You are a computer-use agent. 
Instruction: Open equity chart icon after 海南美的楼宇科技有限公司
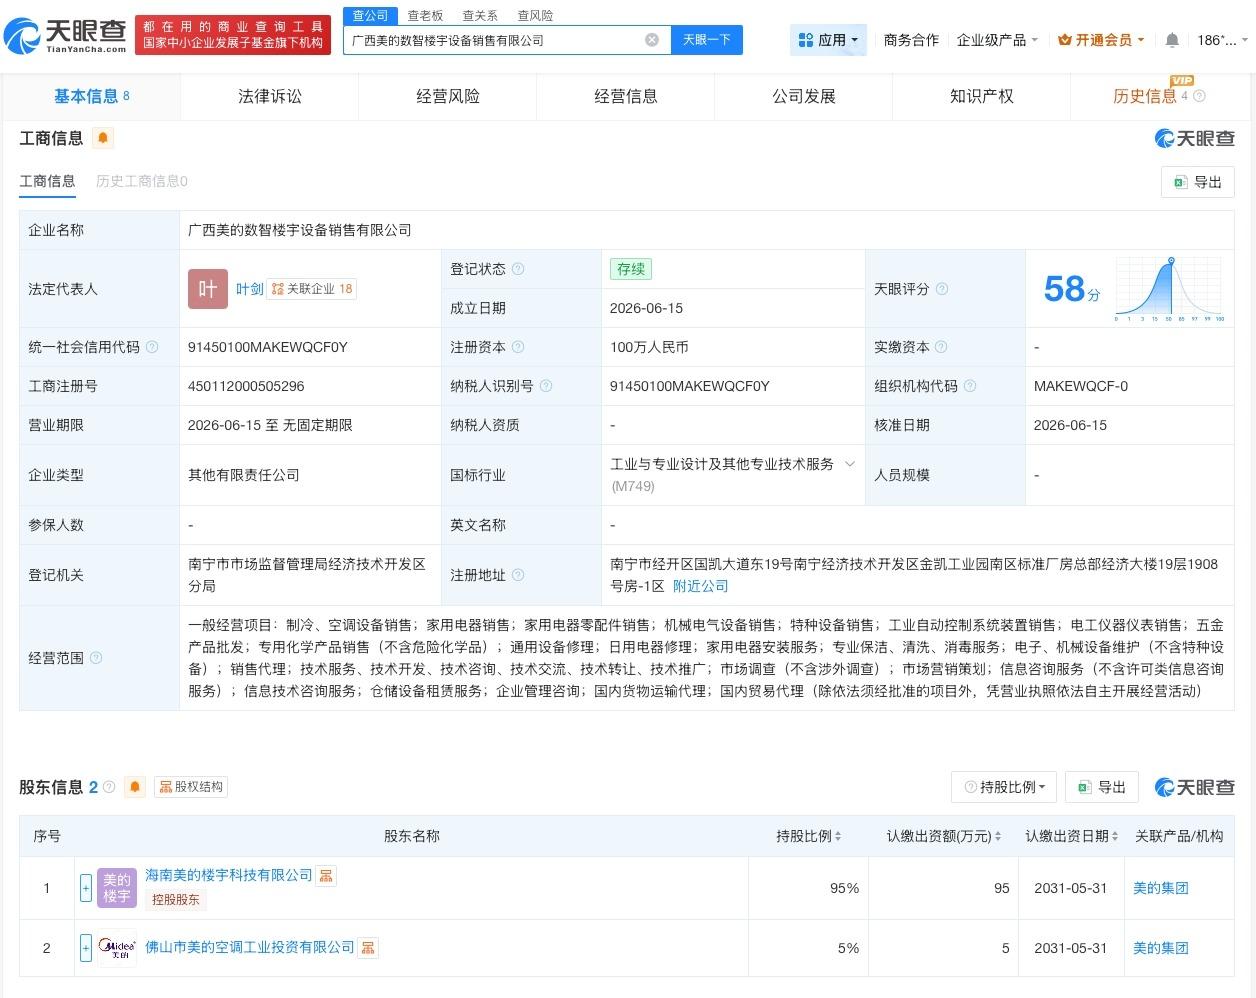click(x=326, y=876)
